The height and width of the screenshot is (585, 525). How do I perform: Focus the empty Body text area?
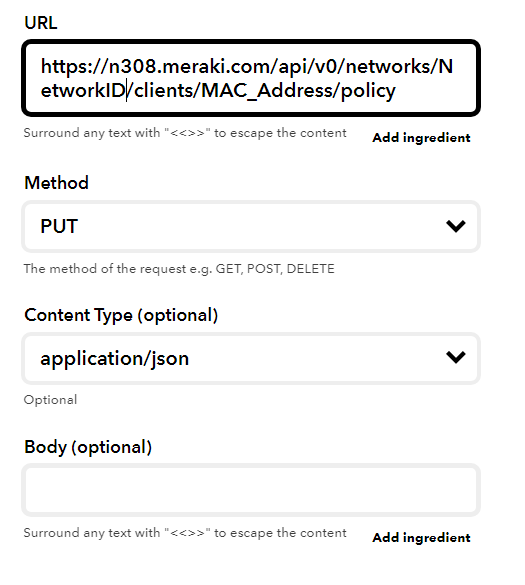click(251, 490)
